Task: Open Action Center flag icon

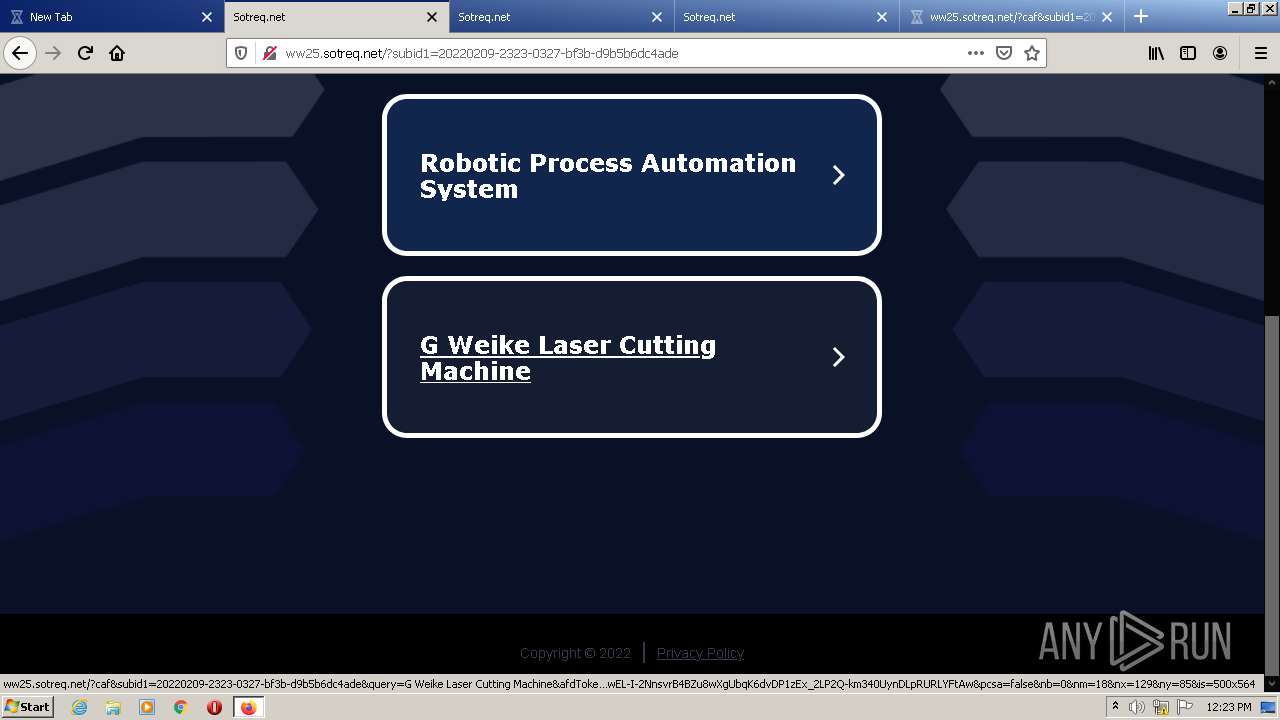Action: (1185, 707)
